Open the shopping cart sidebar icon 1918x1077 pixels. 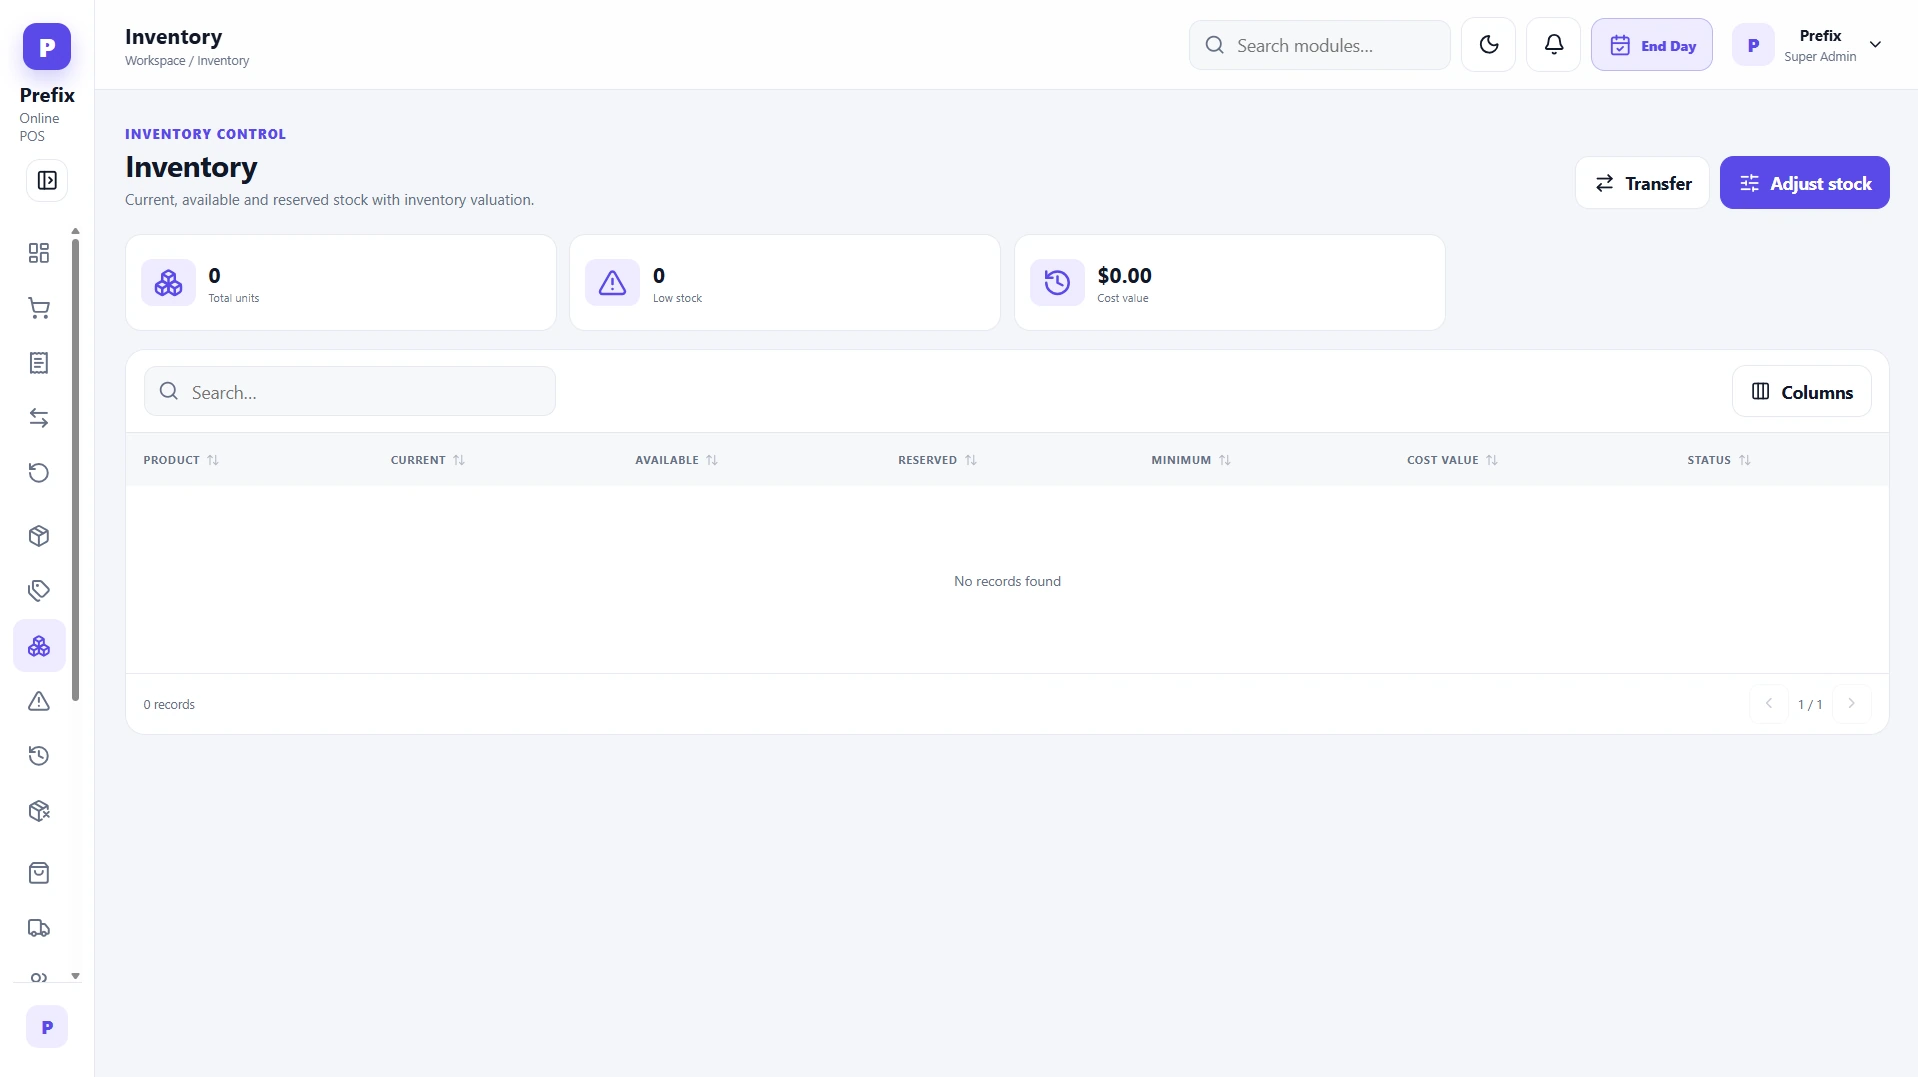coord(39,308)
